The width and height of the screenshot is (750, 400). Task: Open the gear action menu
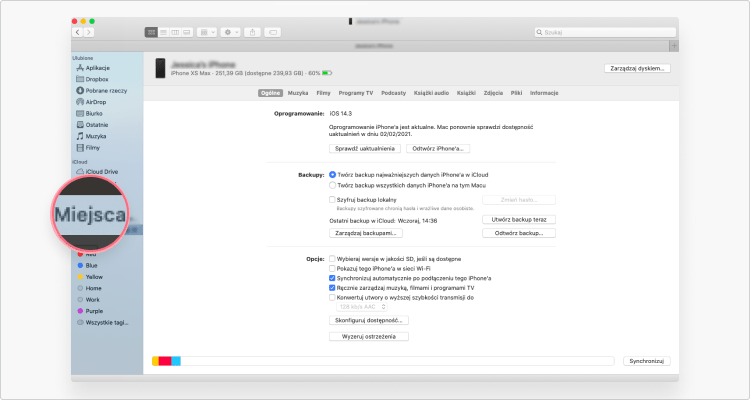coord(230,32)
